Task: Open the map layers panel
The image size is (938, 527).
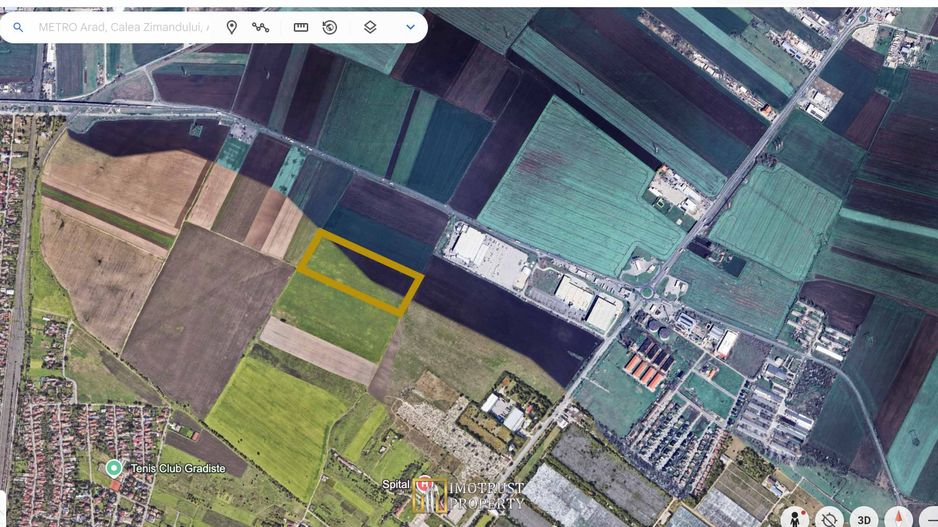Action: (x=370, y=28)
